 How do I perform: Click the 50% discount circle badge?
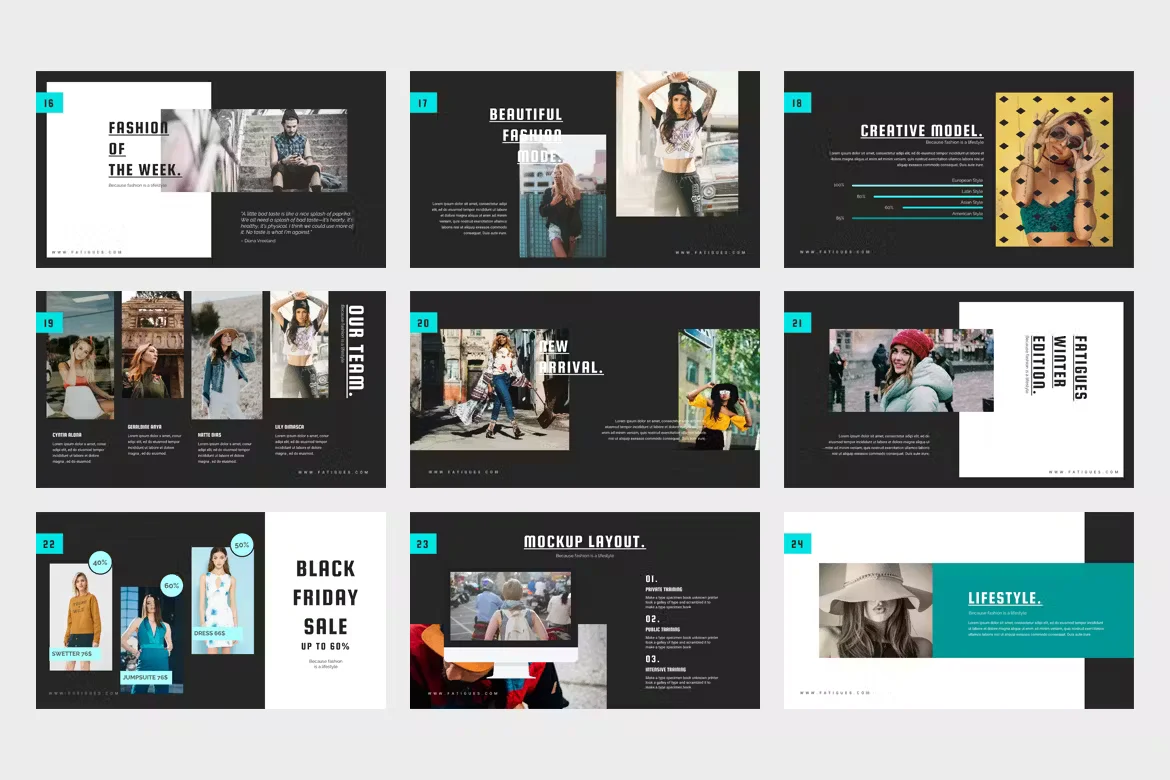click(241, 545)
